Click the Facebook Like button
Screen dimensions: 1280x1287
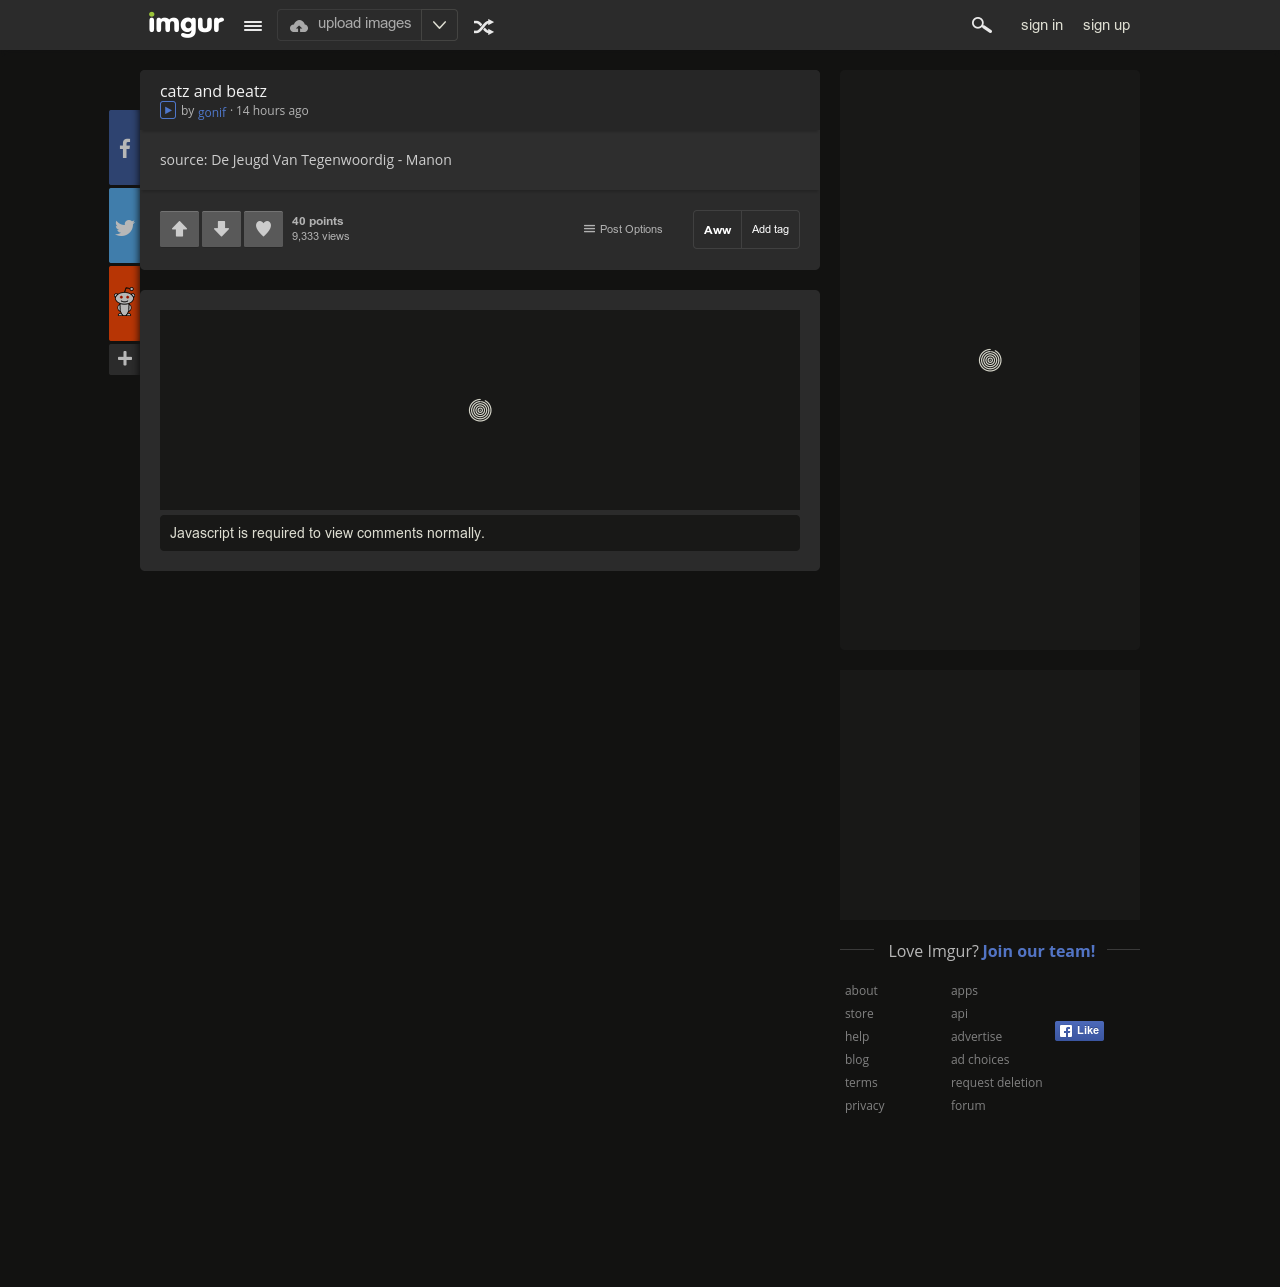(1079, 1031)
